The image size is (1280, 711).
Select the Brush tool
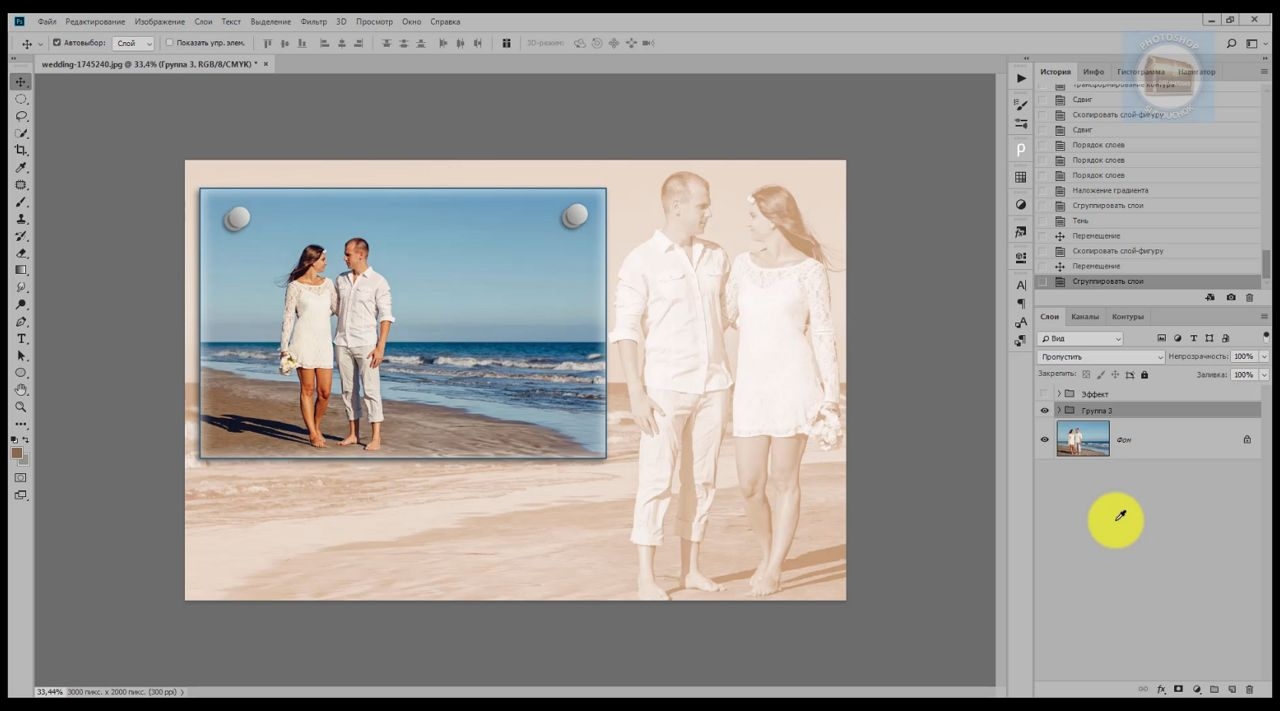tap(21, 202)
